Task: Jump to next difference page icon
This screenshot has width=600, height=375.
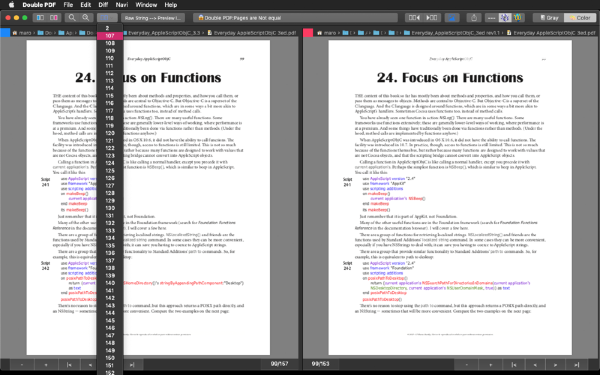Action: coord(432,18)
